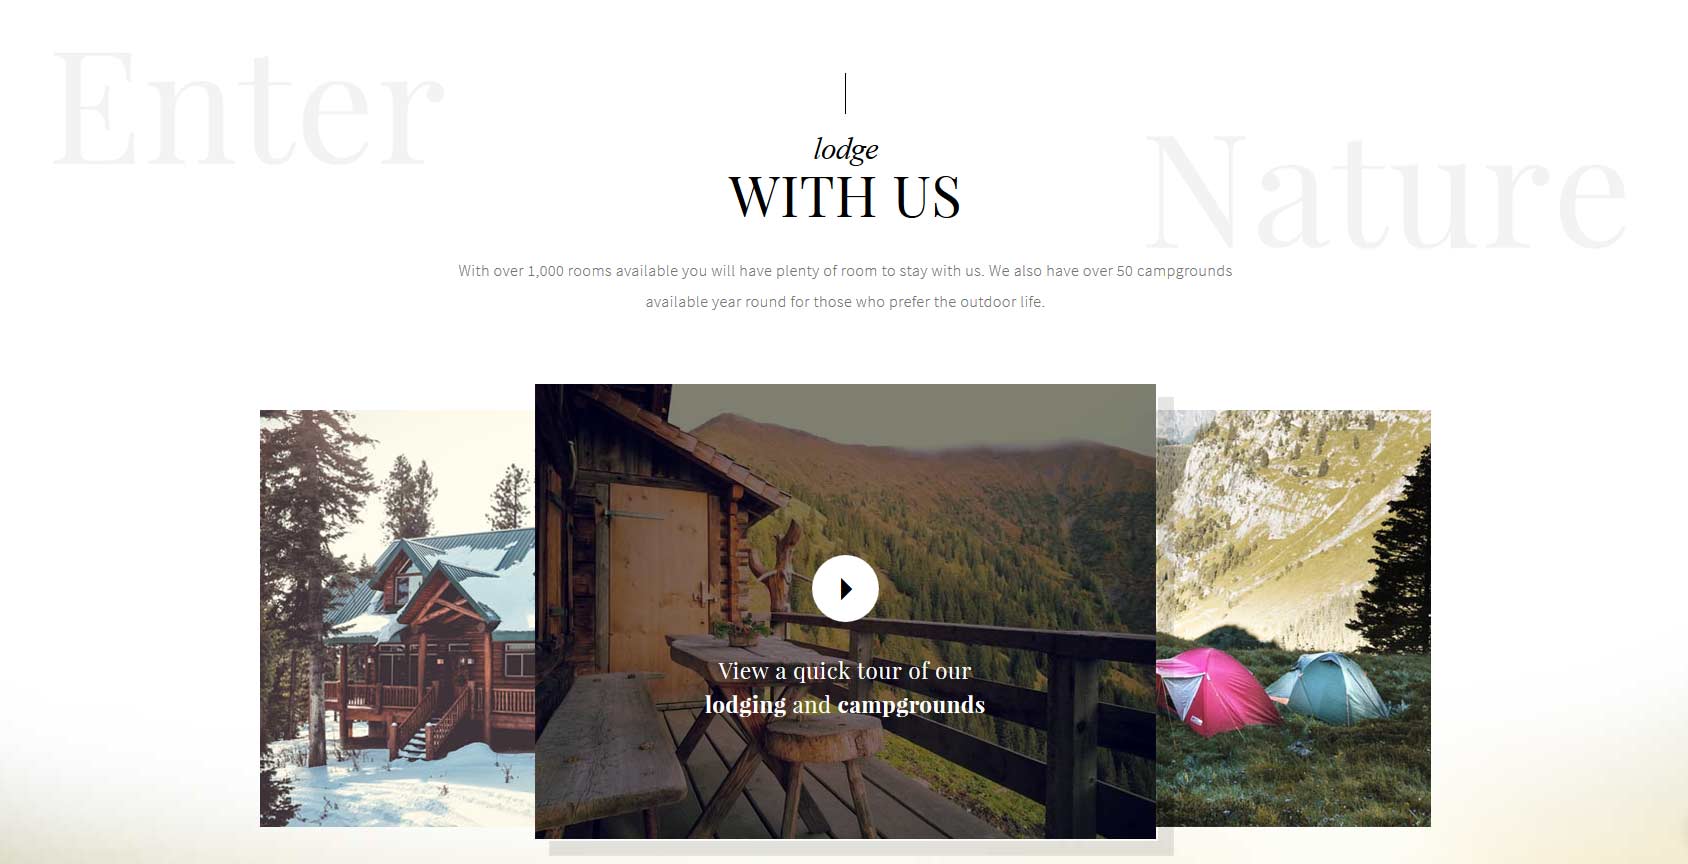Select the teal tent in the photo

[1328, 687]
